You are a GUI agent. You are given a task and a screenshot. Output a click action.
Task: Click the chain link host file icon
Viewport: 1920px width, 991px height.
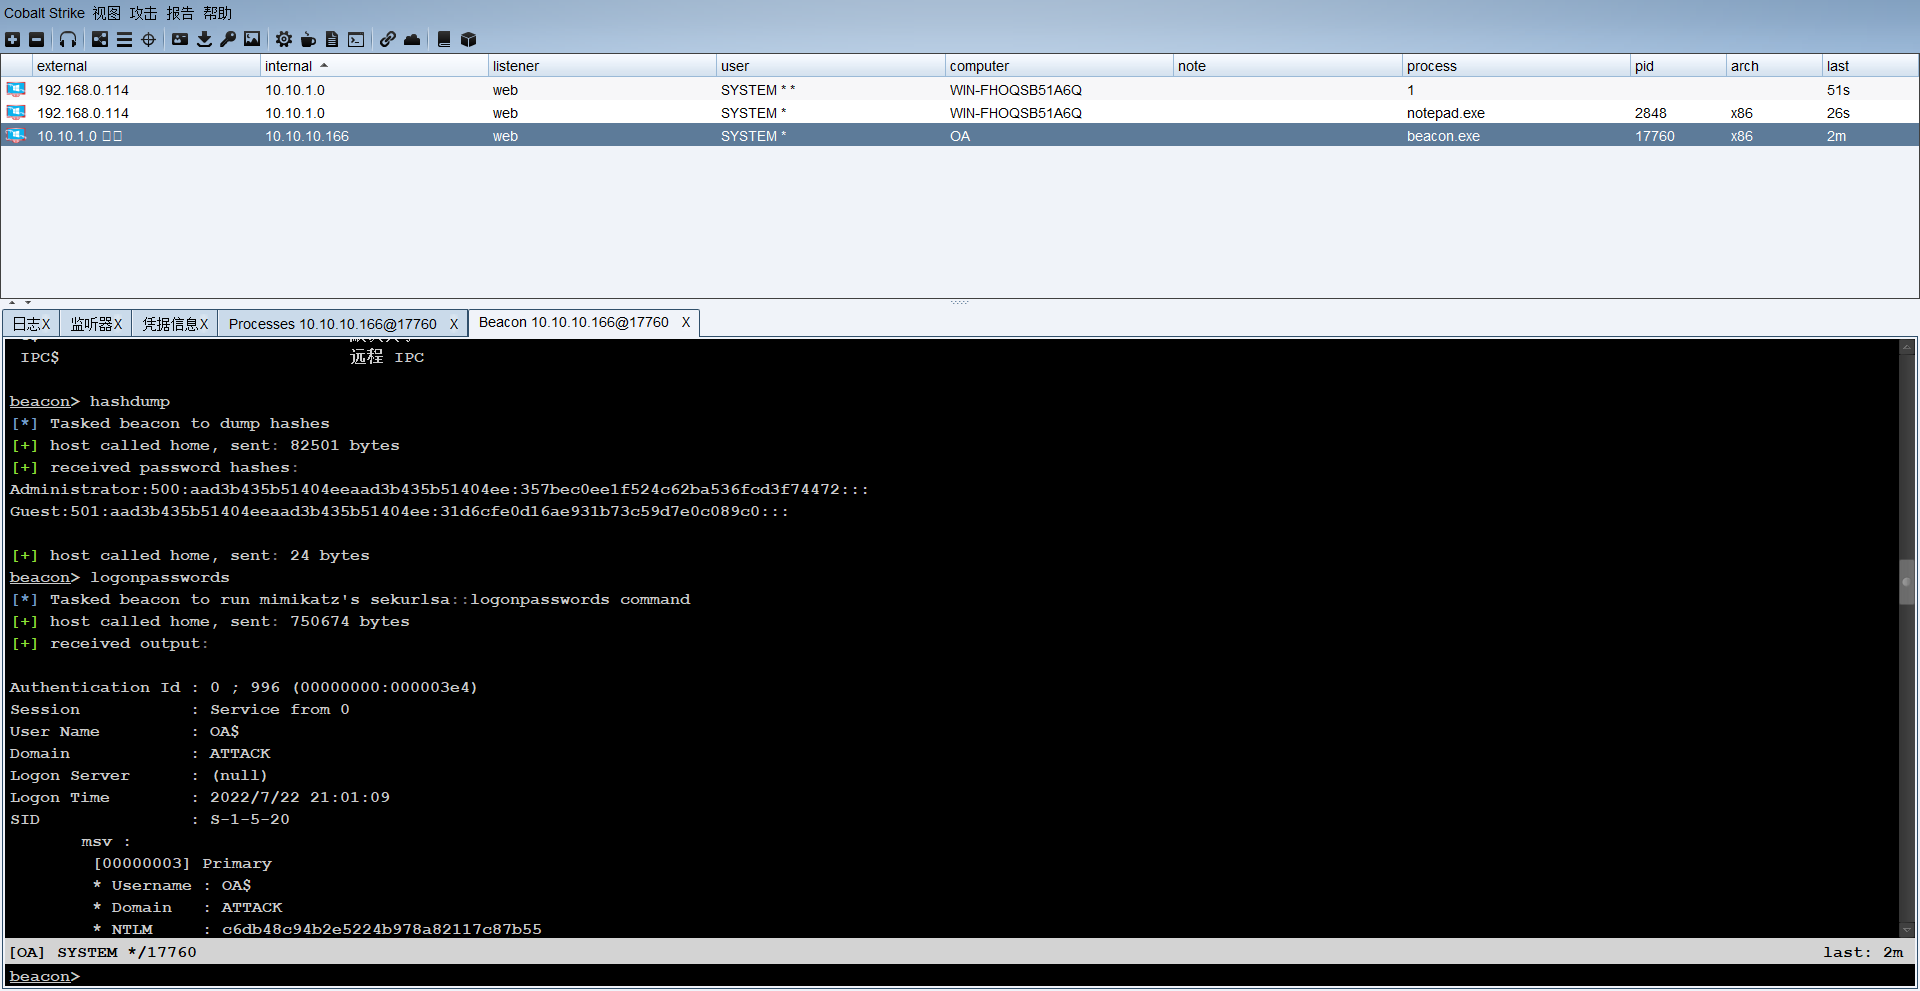tap(388, 39)
